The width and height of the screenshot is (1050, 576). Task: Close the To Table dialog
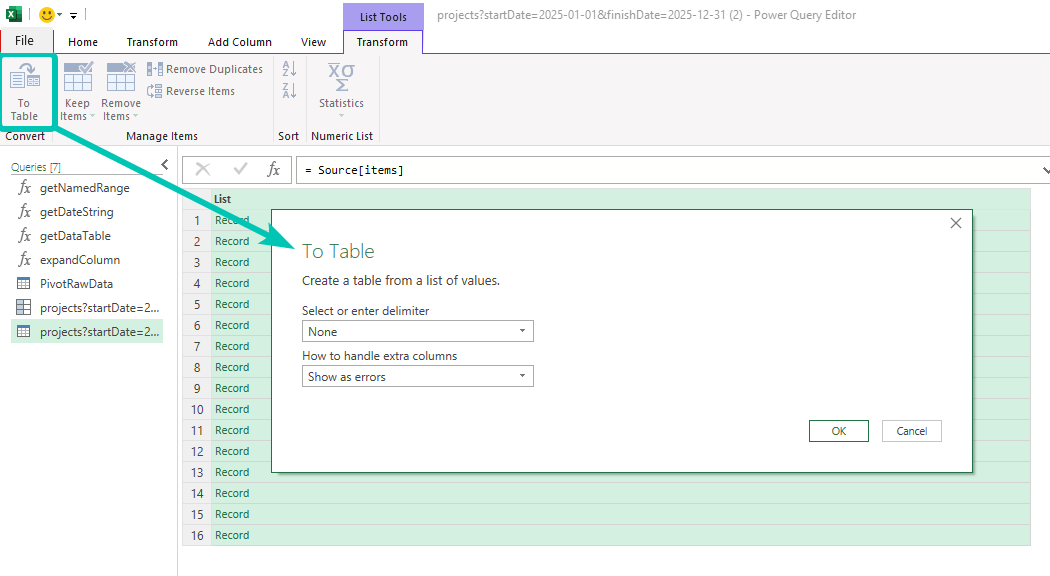pyautogui.click(x=956, y=223)
